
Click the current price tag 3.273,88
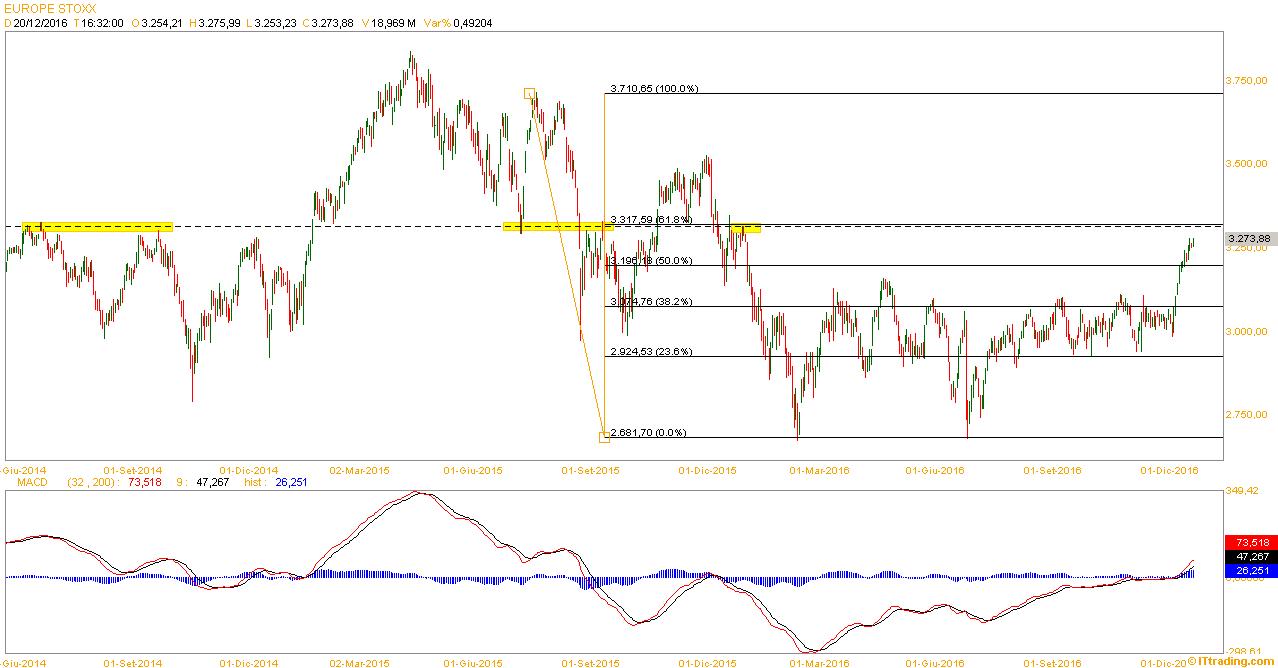click(1248, 239)
